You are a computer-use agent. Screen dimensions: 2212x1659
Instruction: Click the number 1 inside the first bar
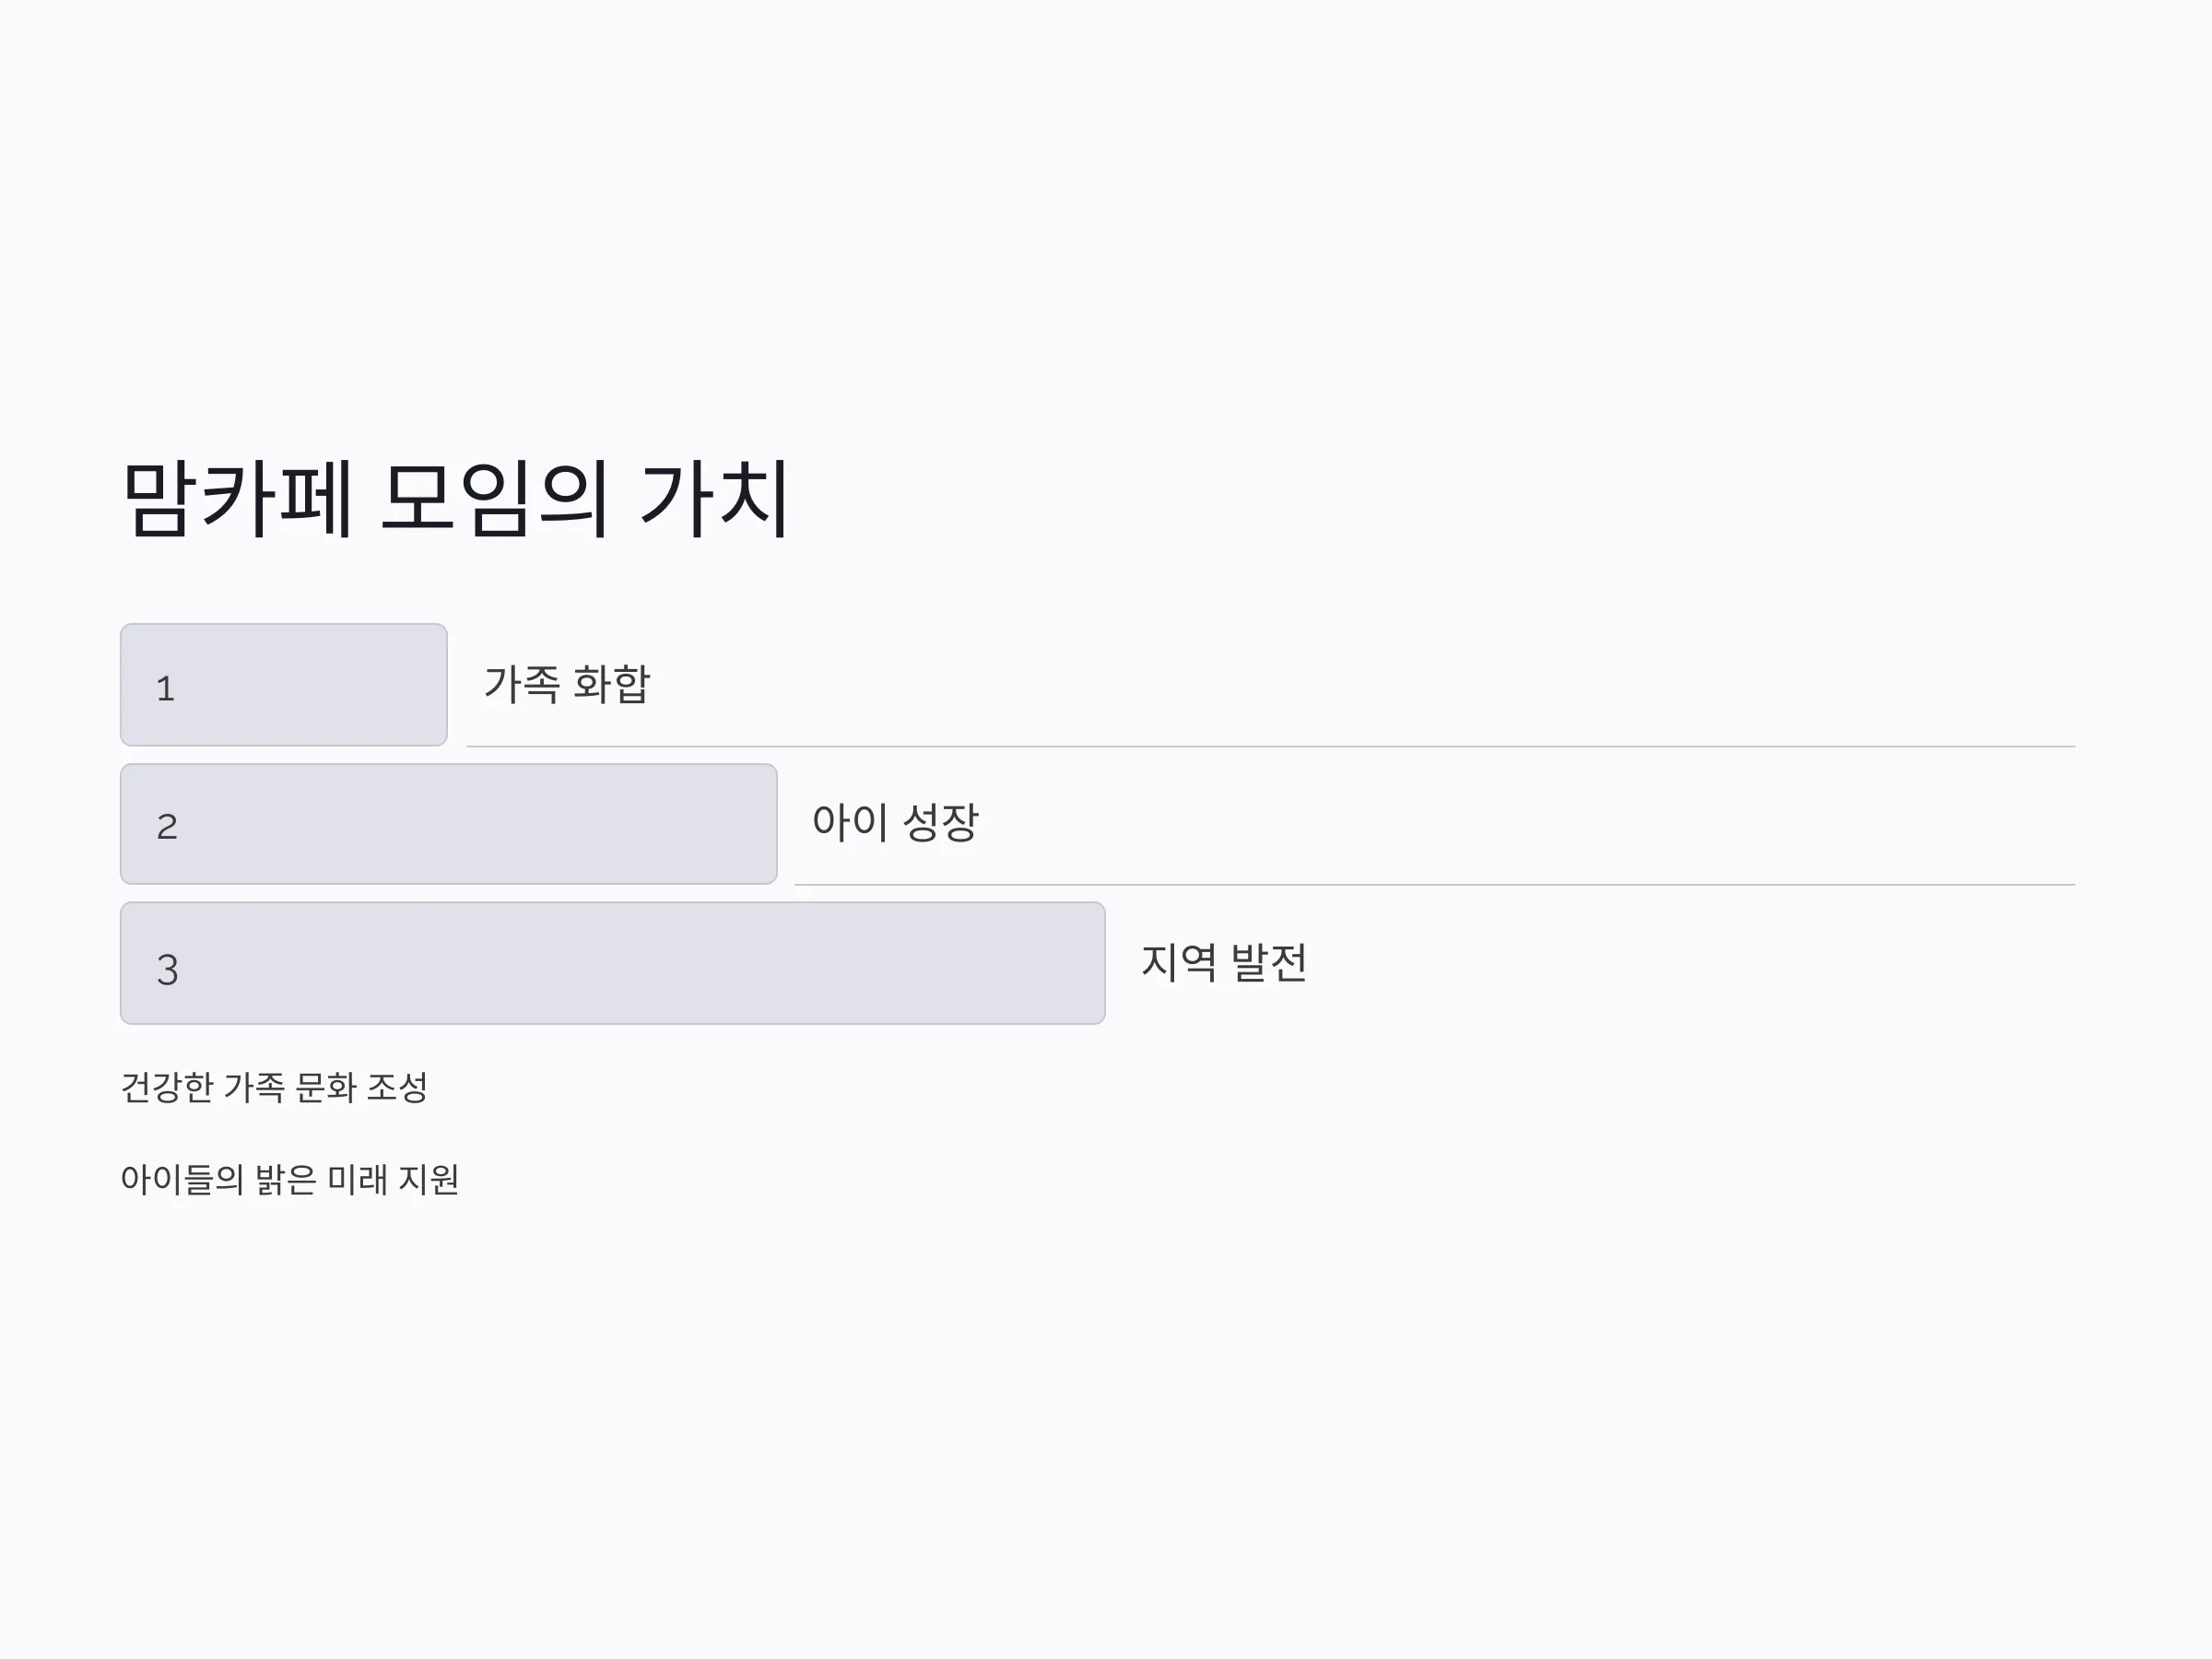(166, 689)
